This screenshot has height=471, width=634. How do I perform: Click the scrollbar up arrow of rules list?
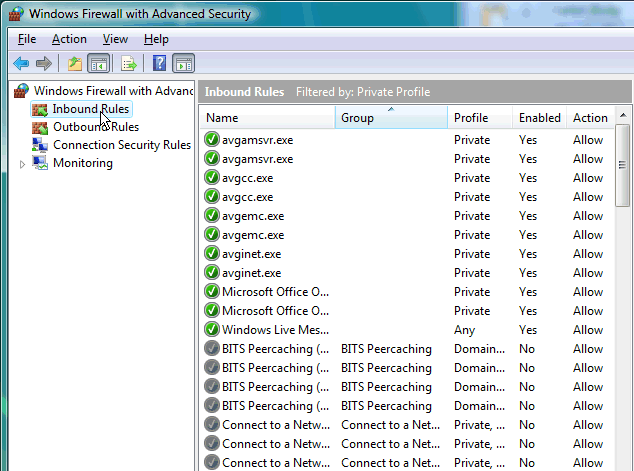point(623,115)
